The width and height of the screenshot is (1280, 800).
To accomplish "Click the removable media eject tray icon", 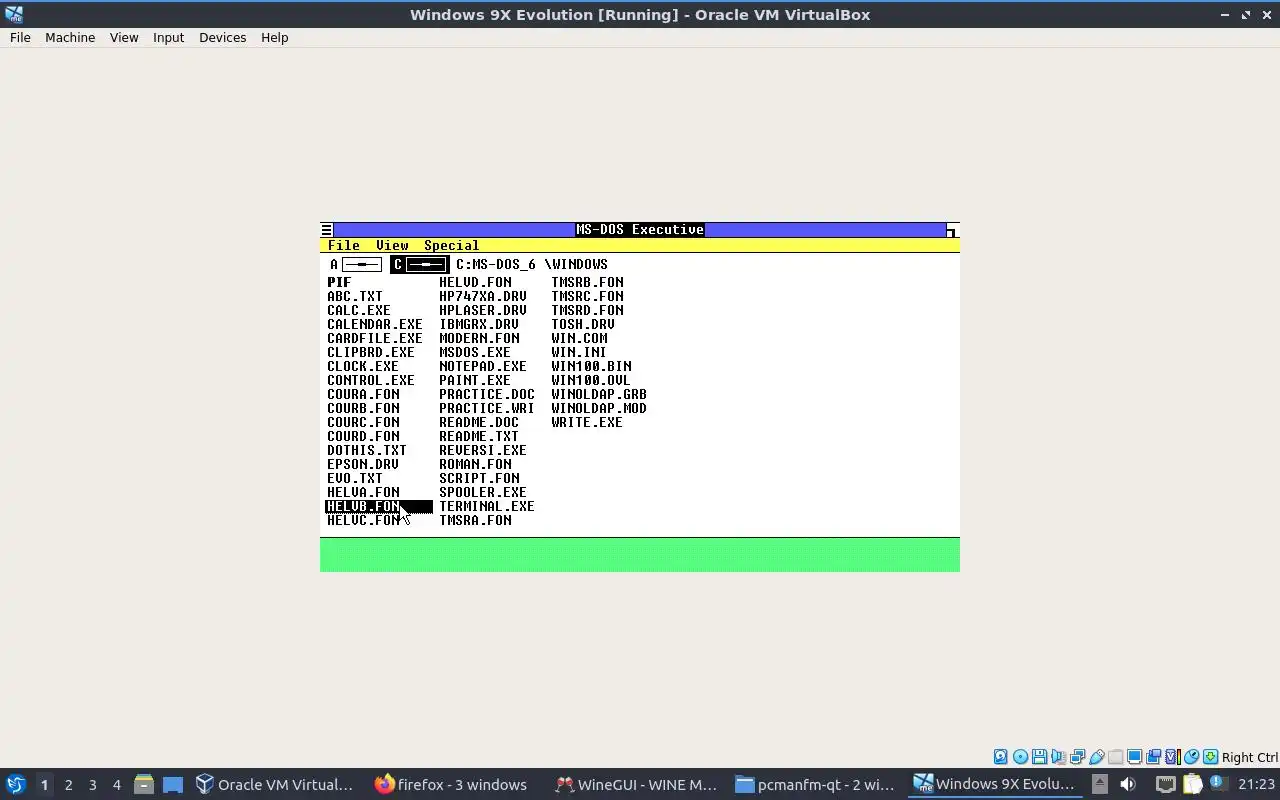I will [x=1099, y=784].
